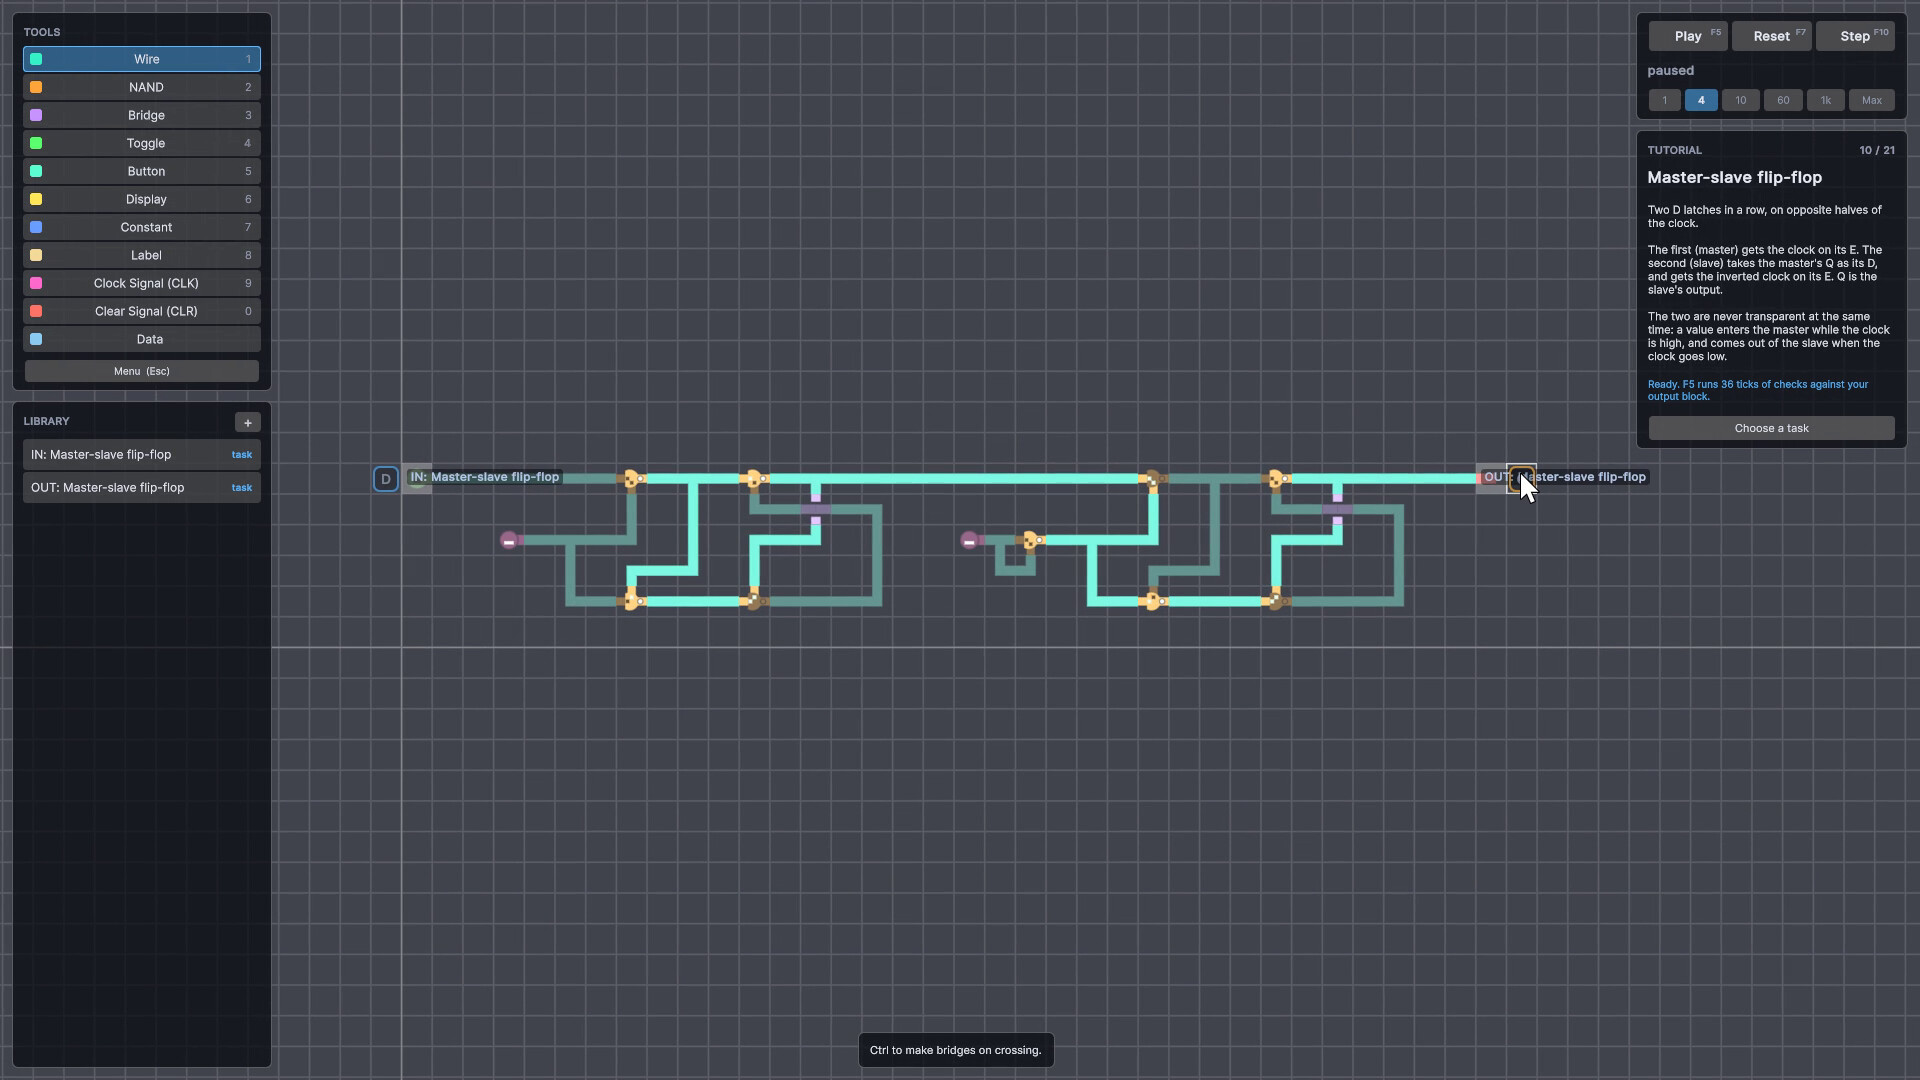Click the leftmost clock signal node on canvas
This screenshot has height=1080, width=1920.
click(509, 540)
